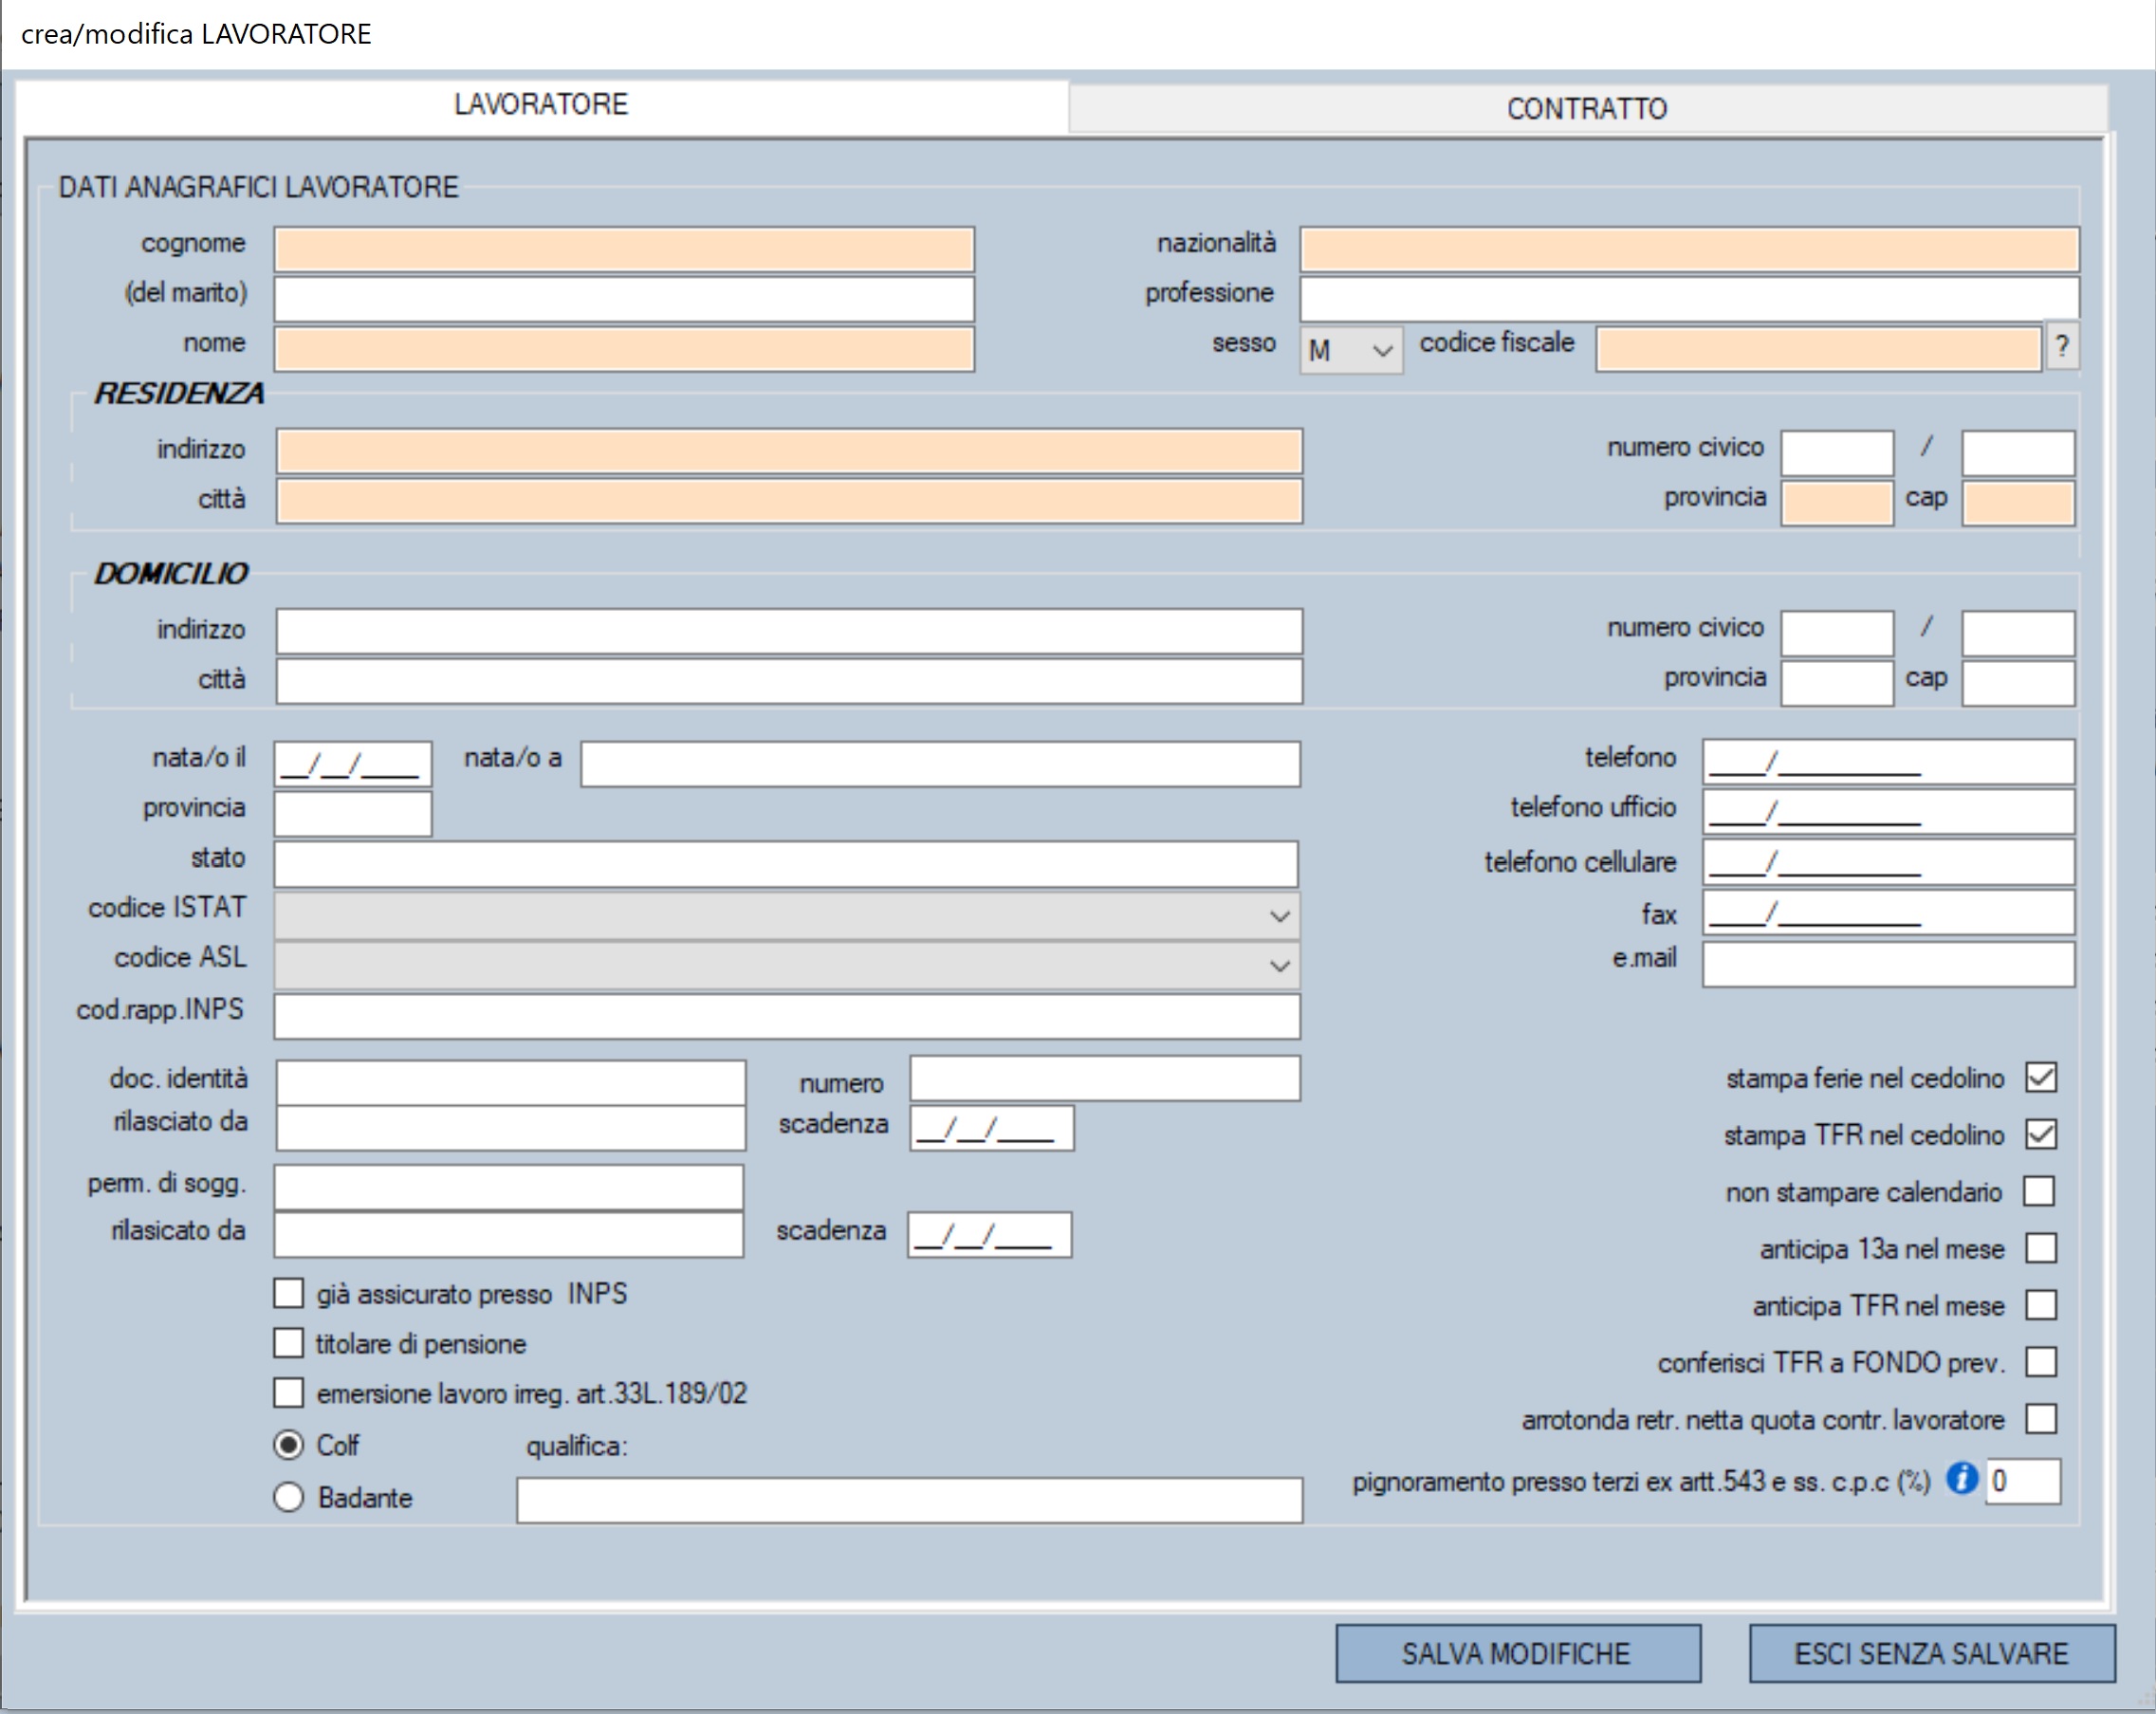Switch to the CONTRATTO tab
Image resolution: width=2156 pixels, height=1714 pixels.
1587,108
